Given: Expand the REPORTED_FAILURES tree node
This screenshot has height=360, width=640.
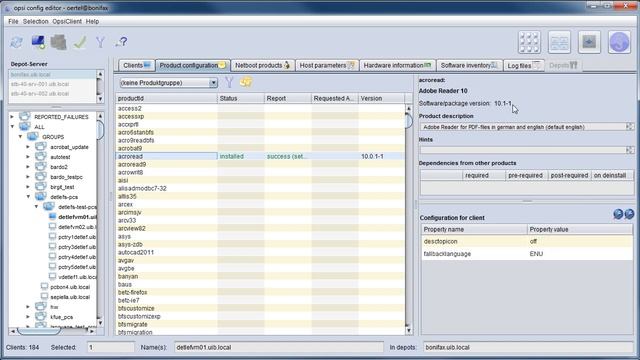Looking at the screenshot, I should (x=12, y=117).
